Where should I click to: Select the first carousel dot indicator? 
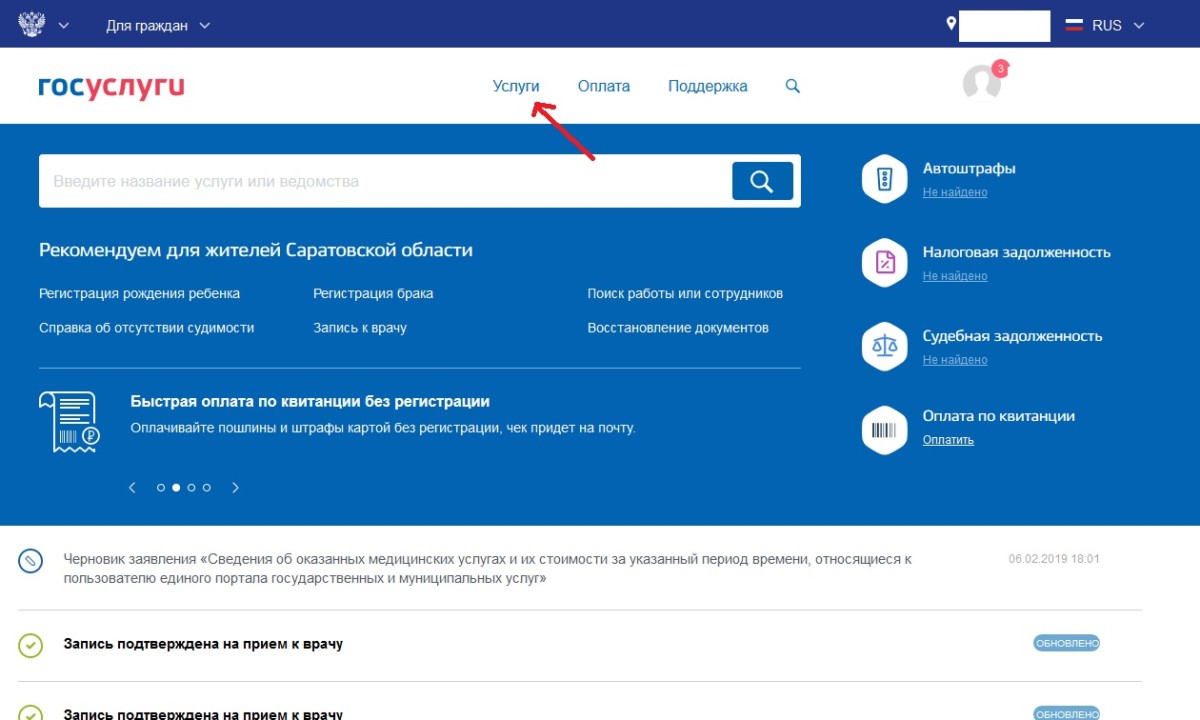(x=161, y=488)
